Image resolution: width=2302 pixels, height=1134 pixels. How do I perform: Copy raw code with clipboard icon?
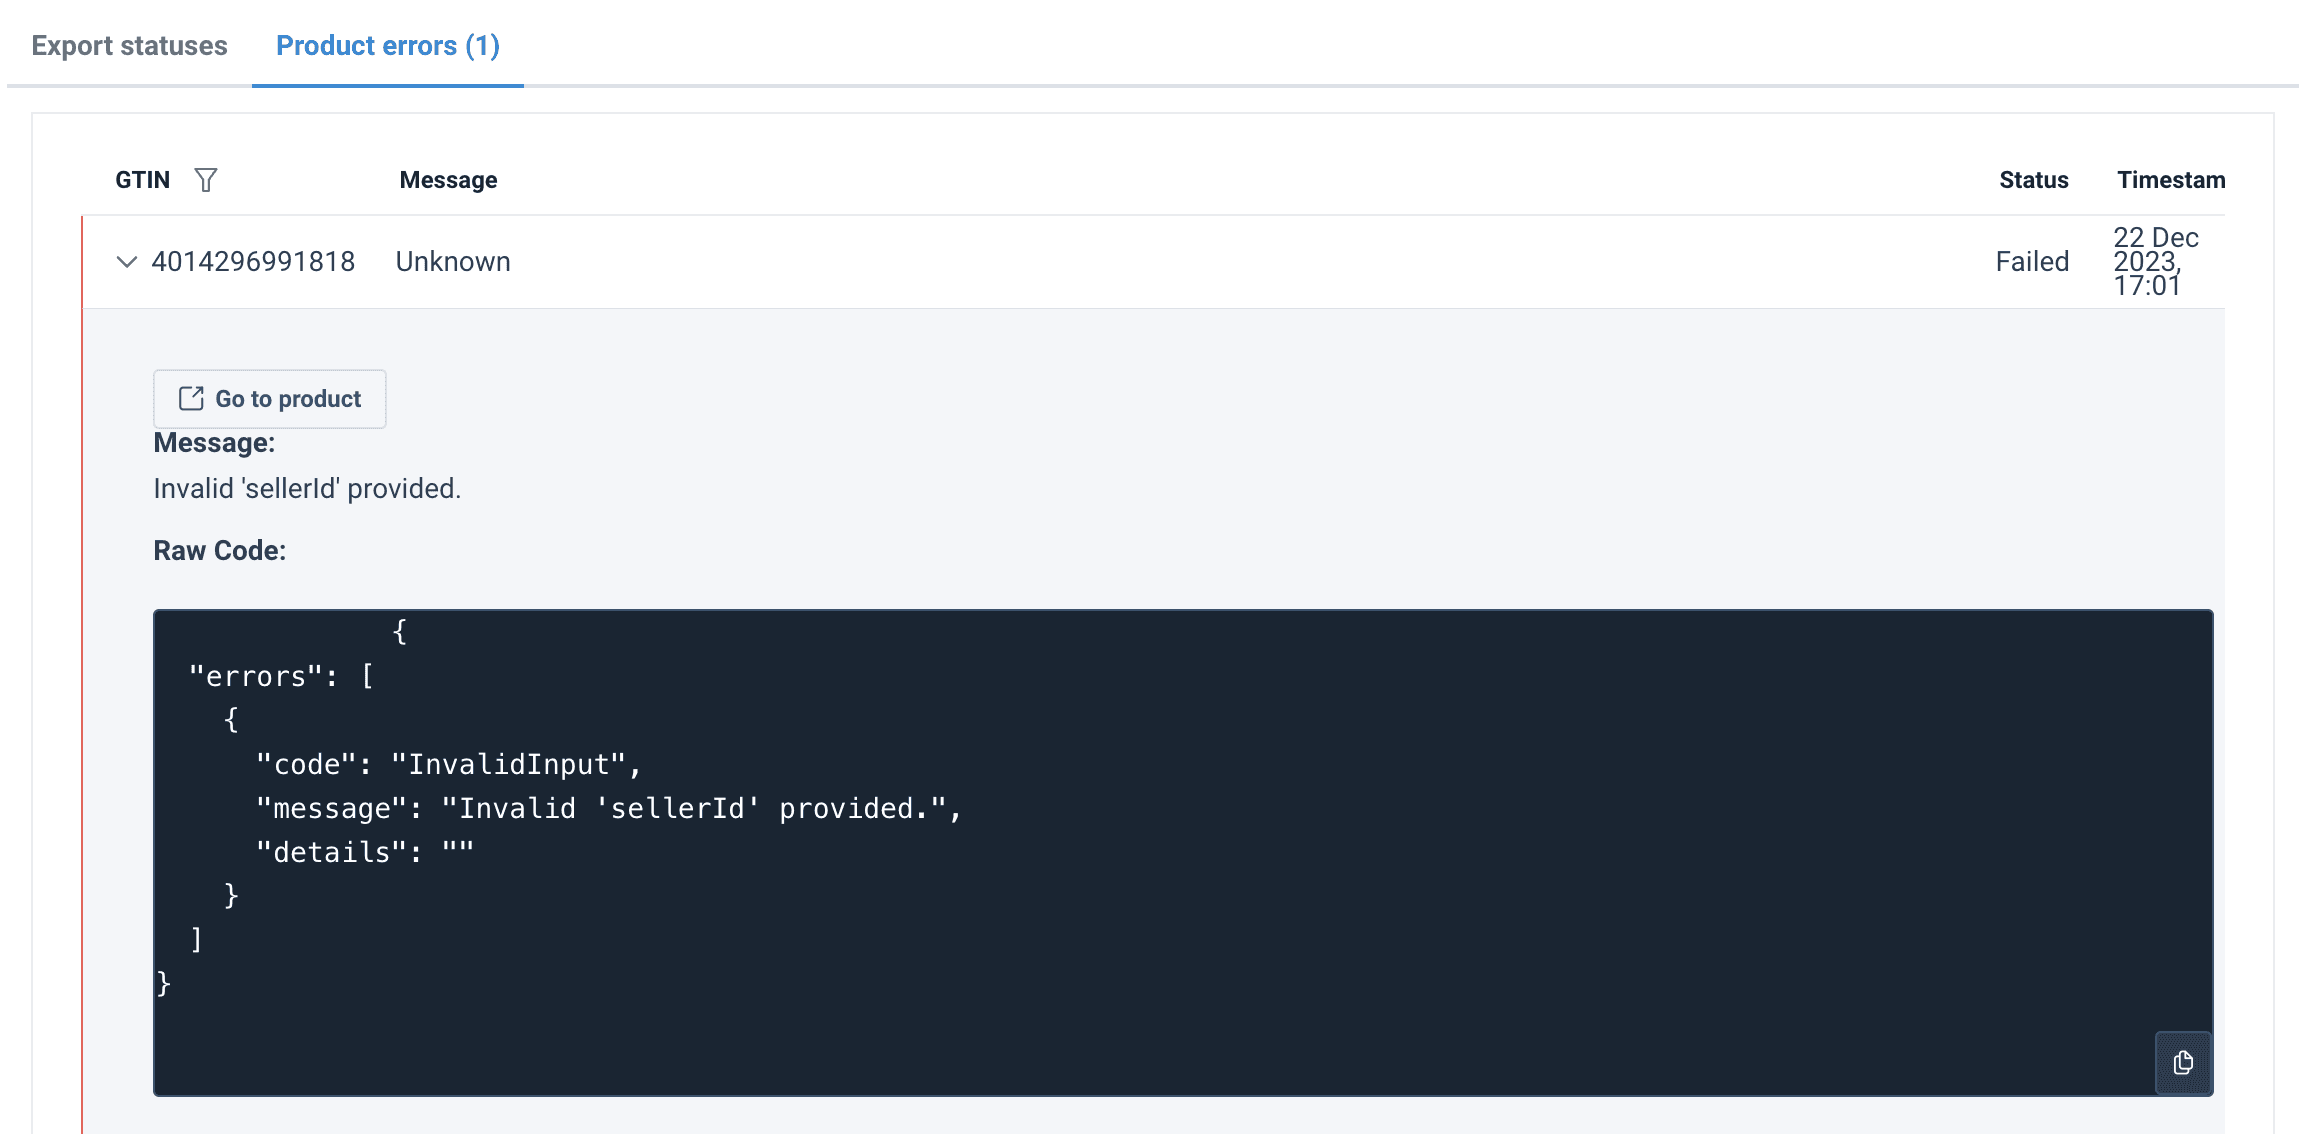pos(2182,1063)
